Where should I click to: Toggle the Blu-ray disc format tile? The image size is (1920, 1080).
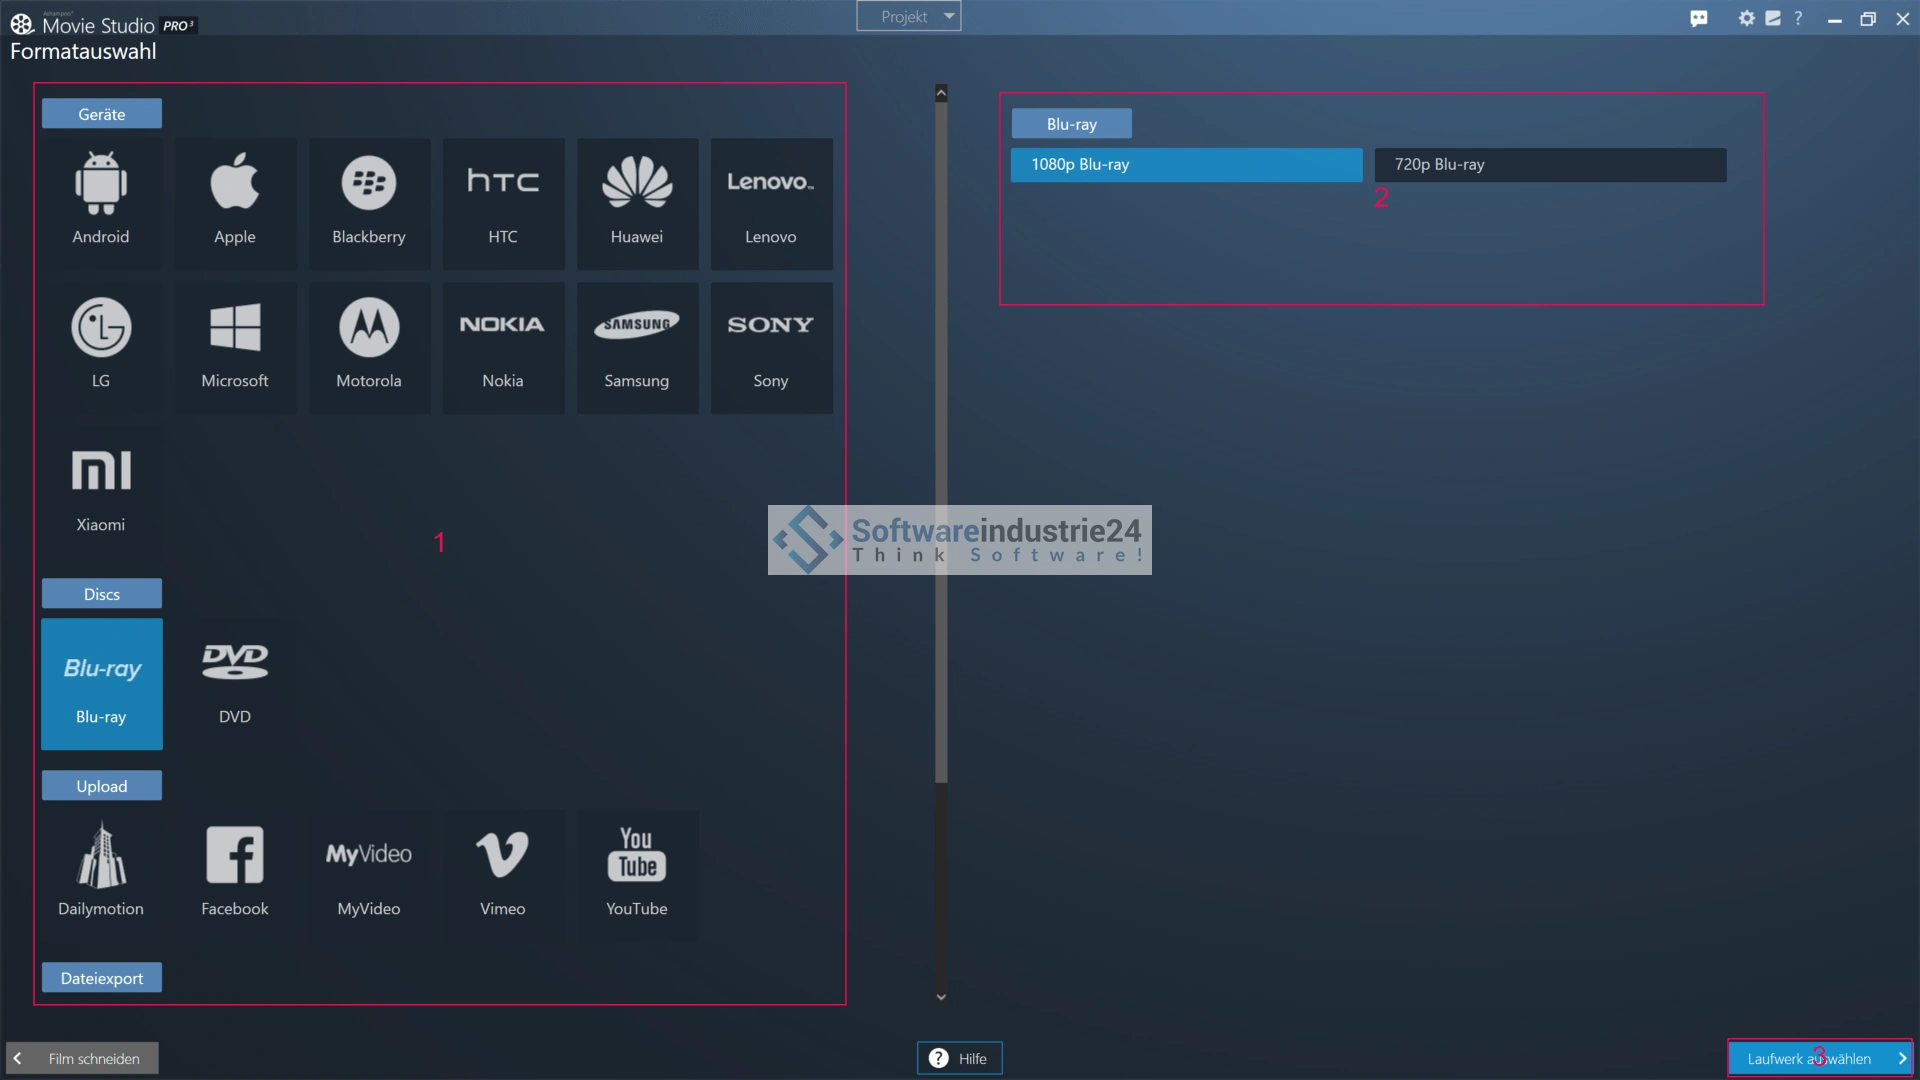(101, 684)
